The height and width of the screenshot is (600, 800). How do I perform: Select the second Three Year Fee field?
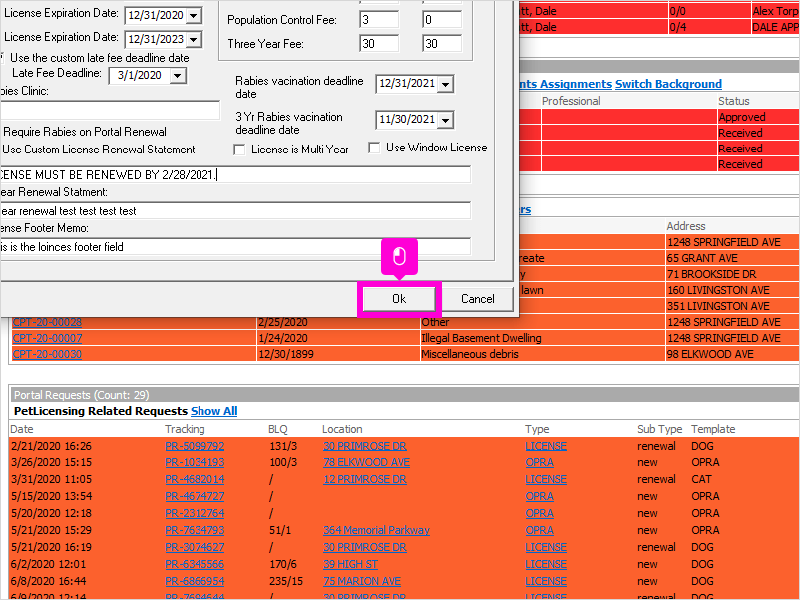point(442,43)
